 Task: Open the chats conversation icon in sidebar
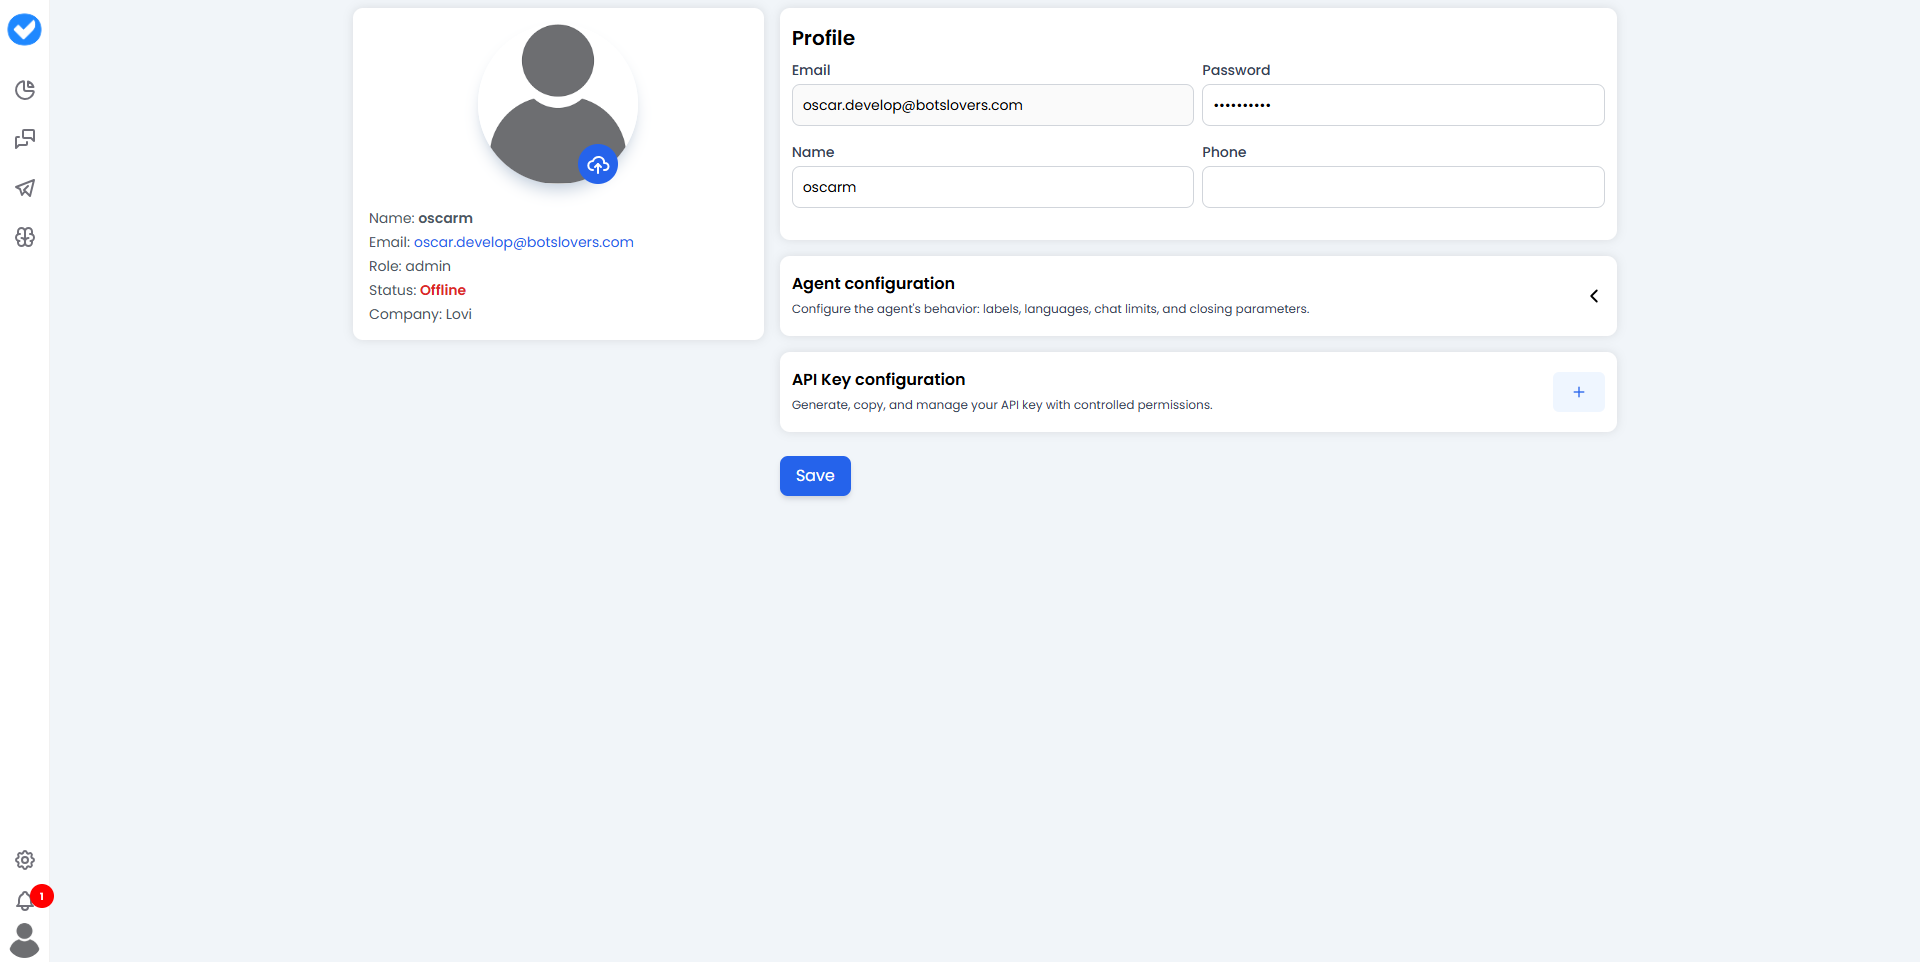[25, 139]
